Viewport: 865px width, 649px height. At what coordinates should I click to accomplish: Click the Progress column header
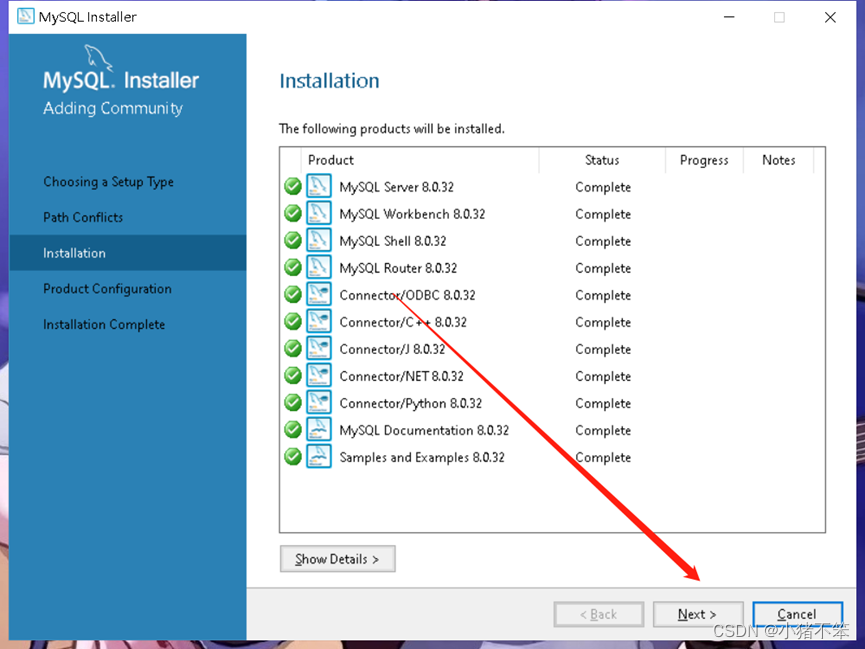704,160
